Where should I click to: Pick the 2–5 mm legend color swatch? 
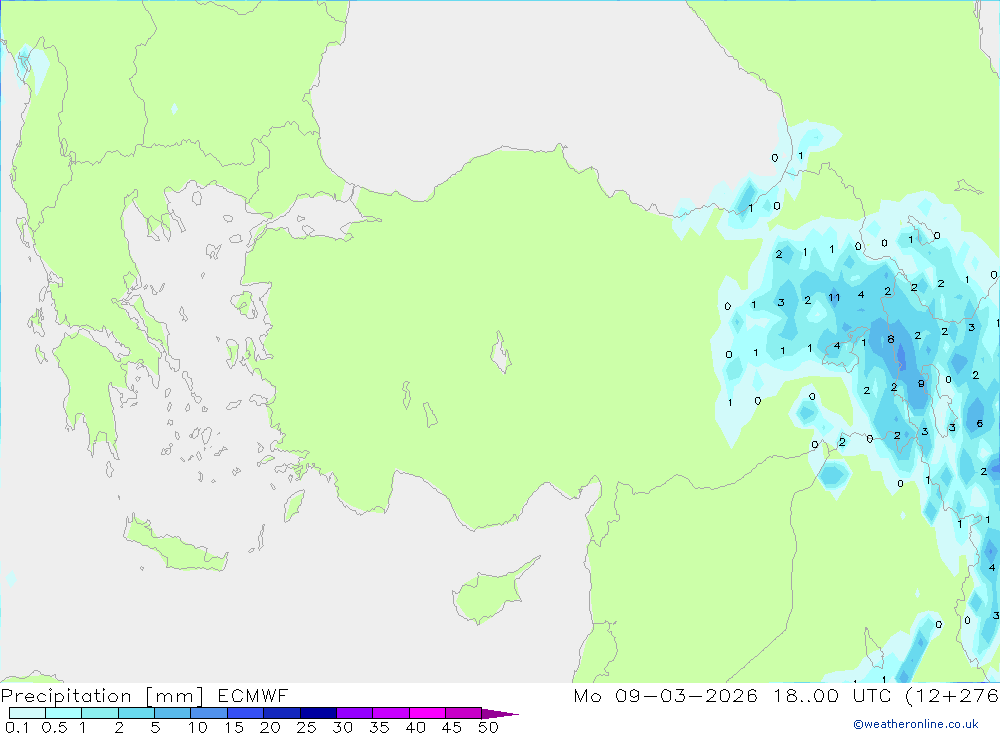136,713
